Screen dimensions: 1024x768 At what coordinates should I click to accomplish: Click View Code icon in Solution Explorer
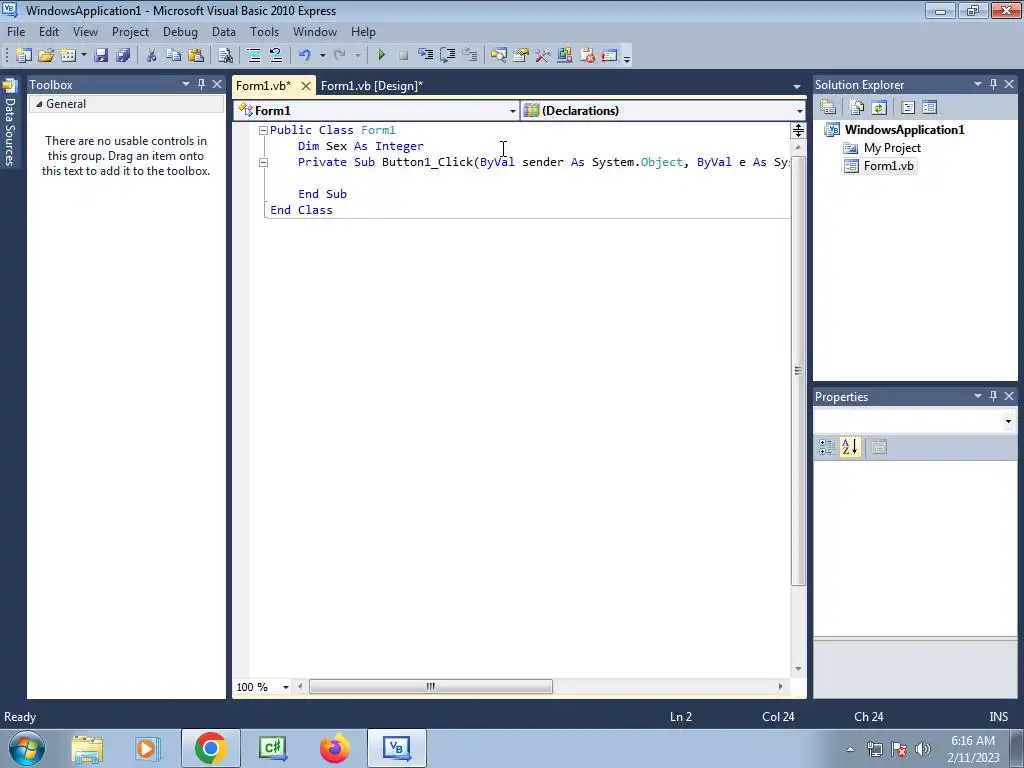(x=908, y=107)
